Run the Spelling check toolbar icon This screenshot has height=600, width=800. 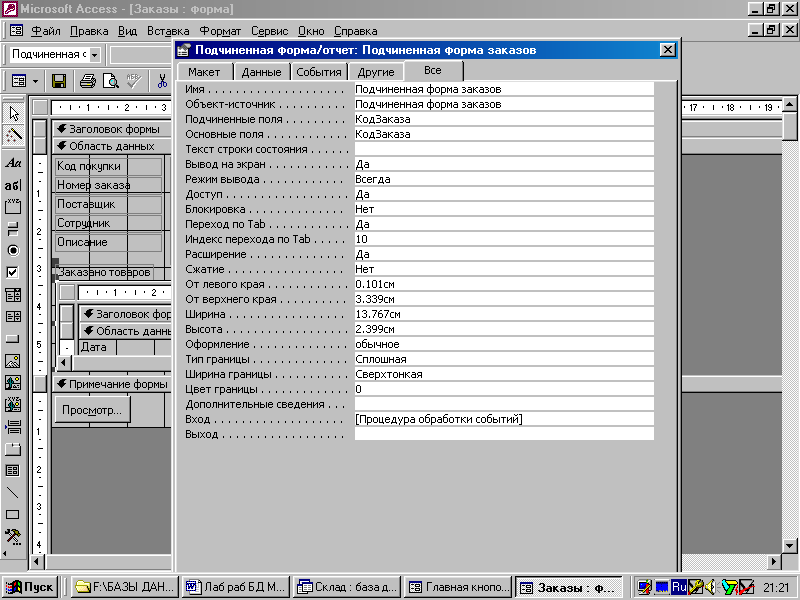pyautogui.click(x=134, y=81)
